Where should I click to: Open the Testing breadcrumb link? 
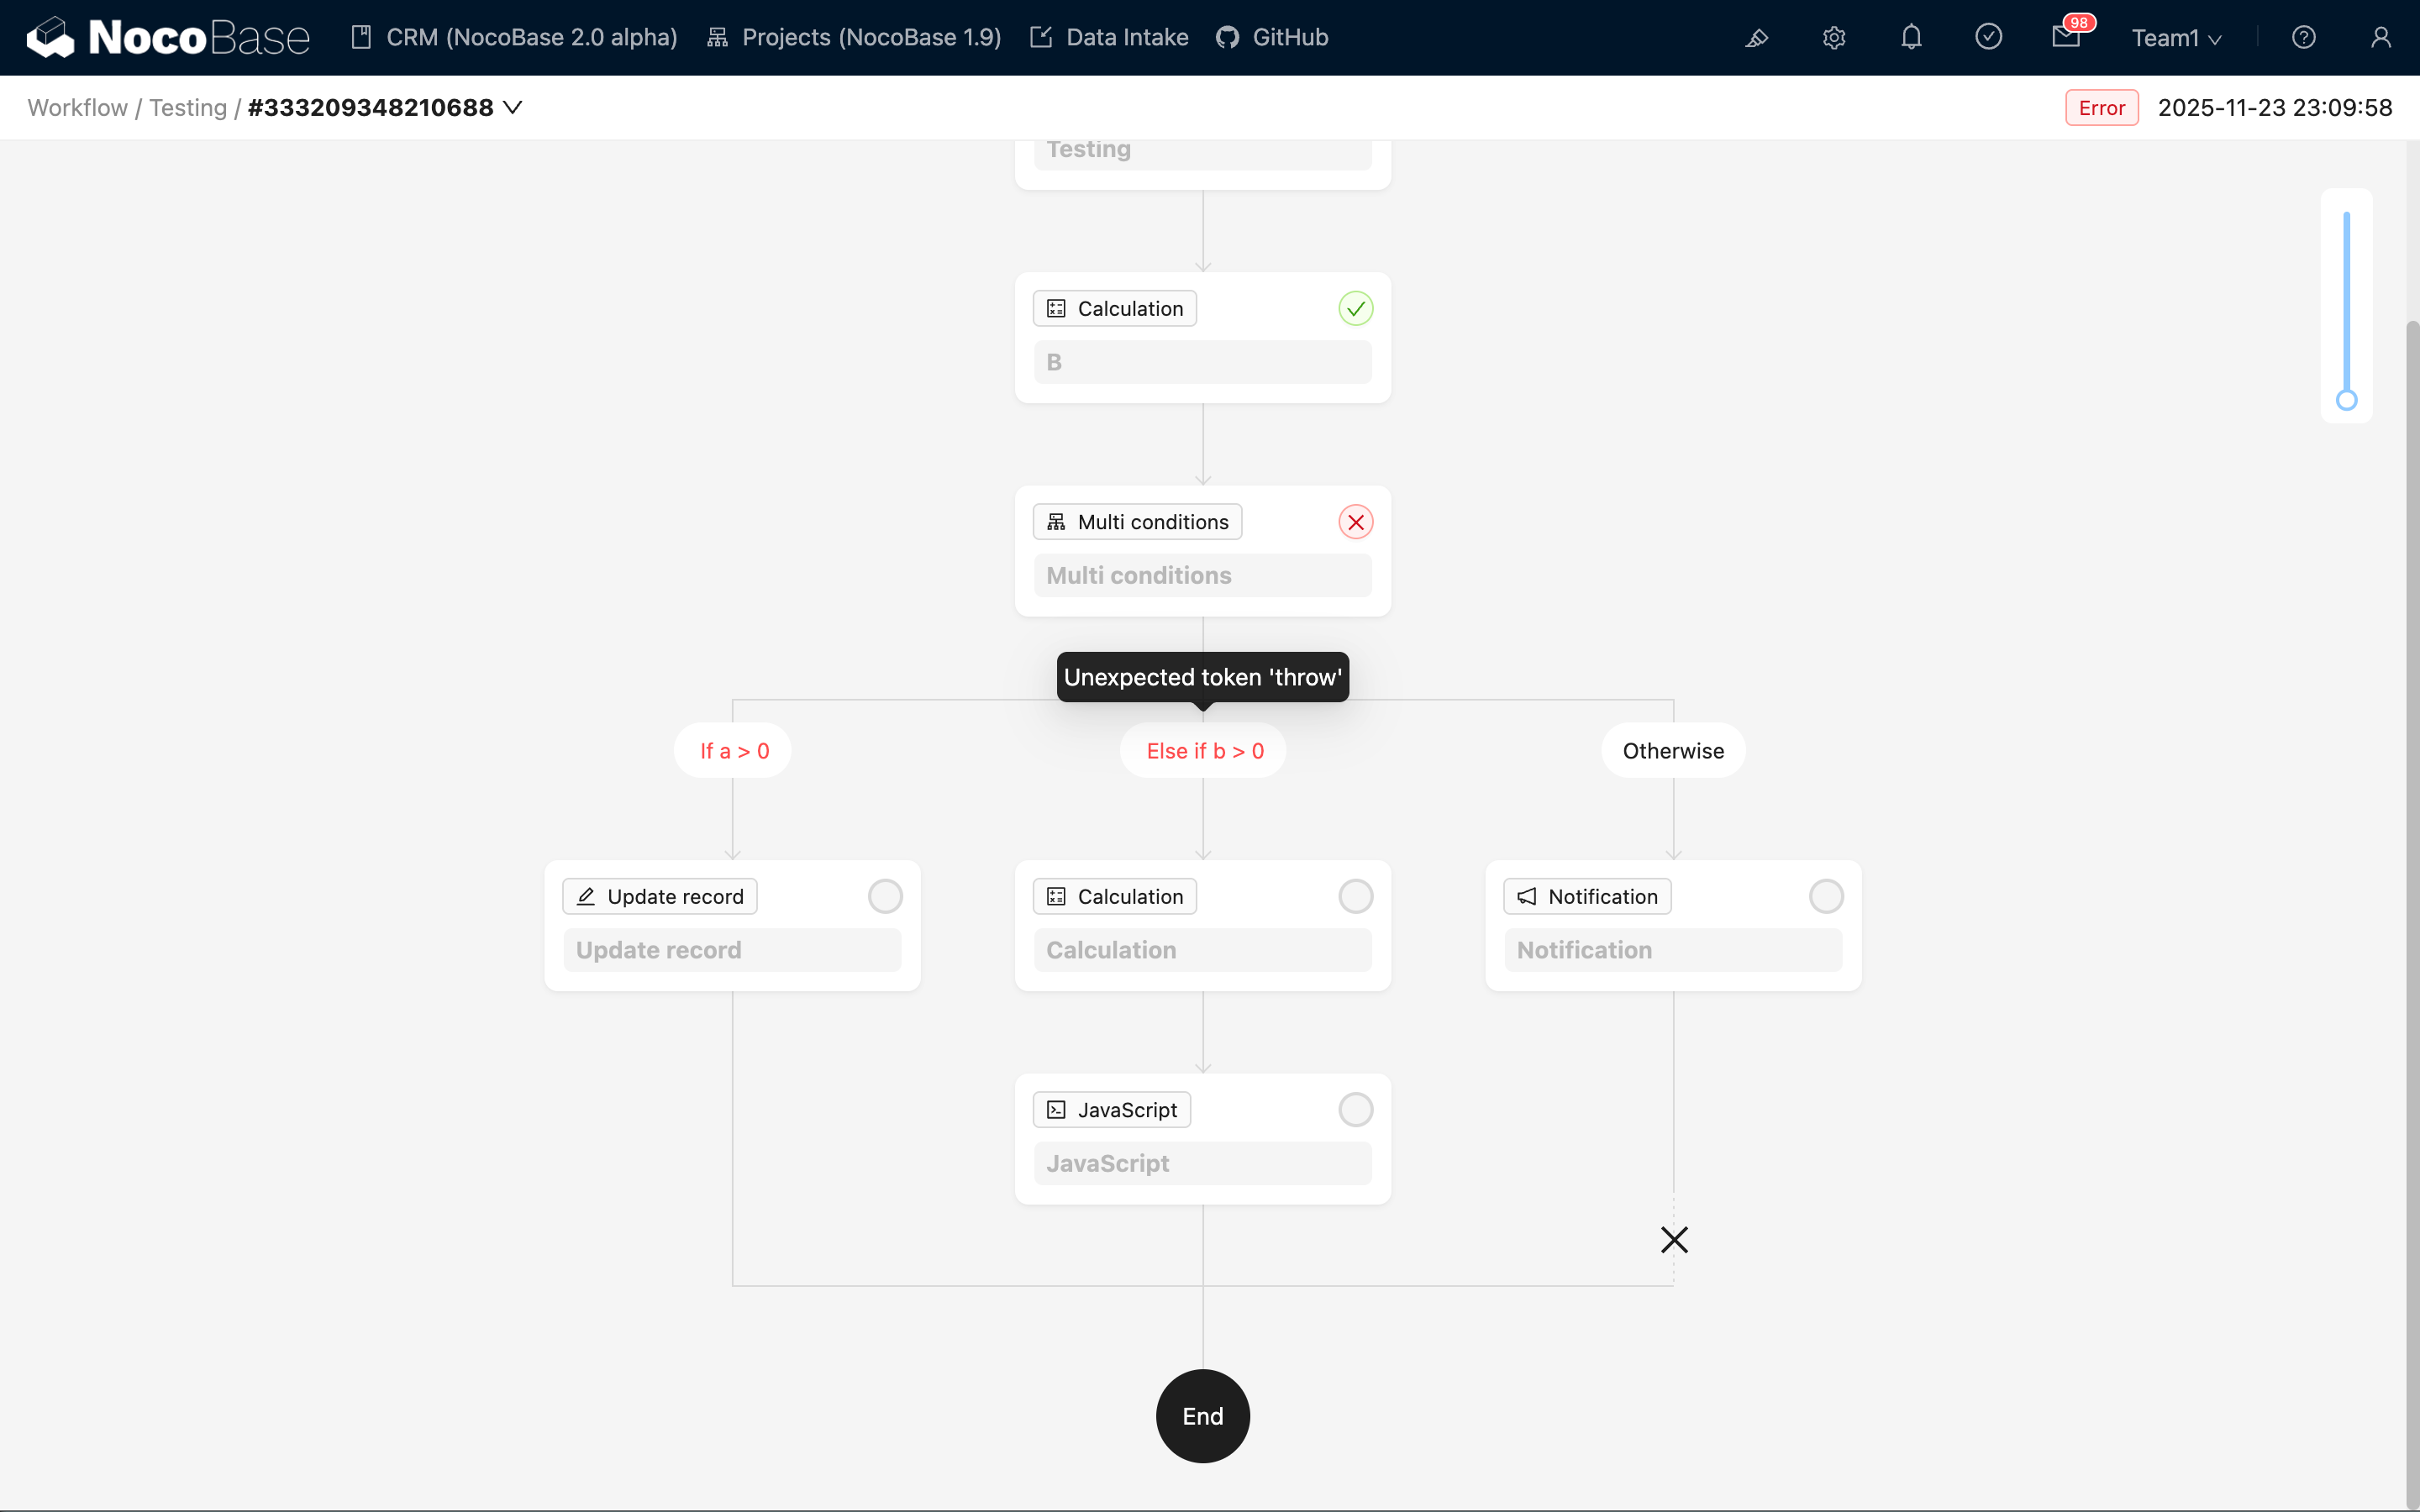(x=188, y=107)
